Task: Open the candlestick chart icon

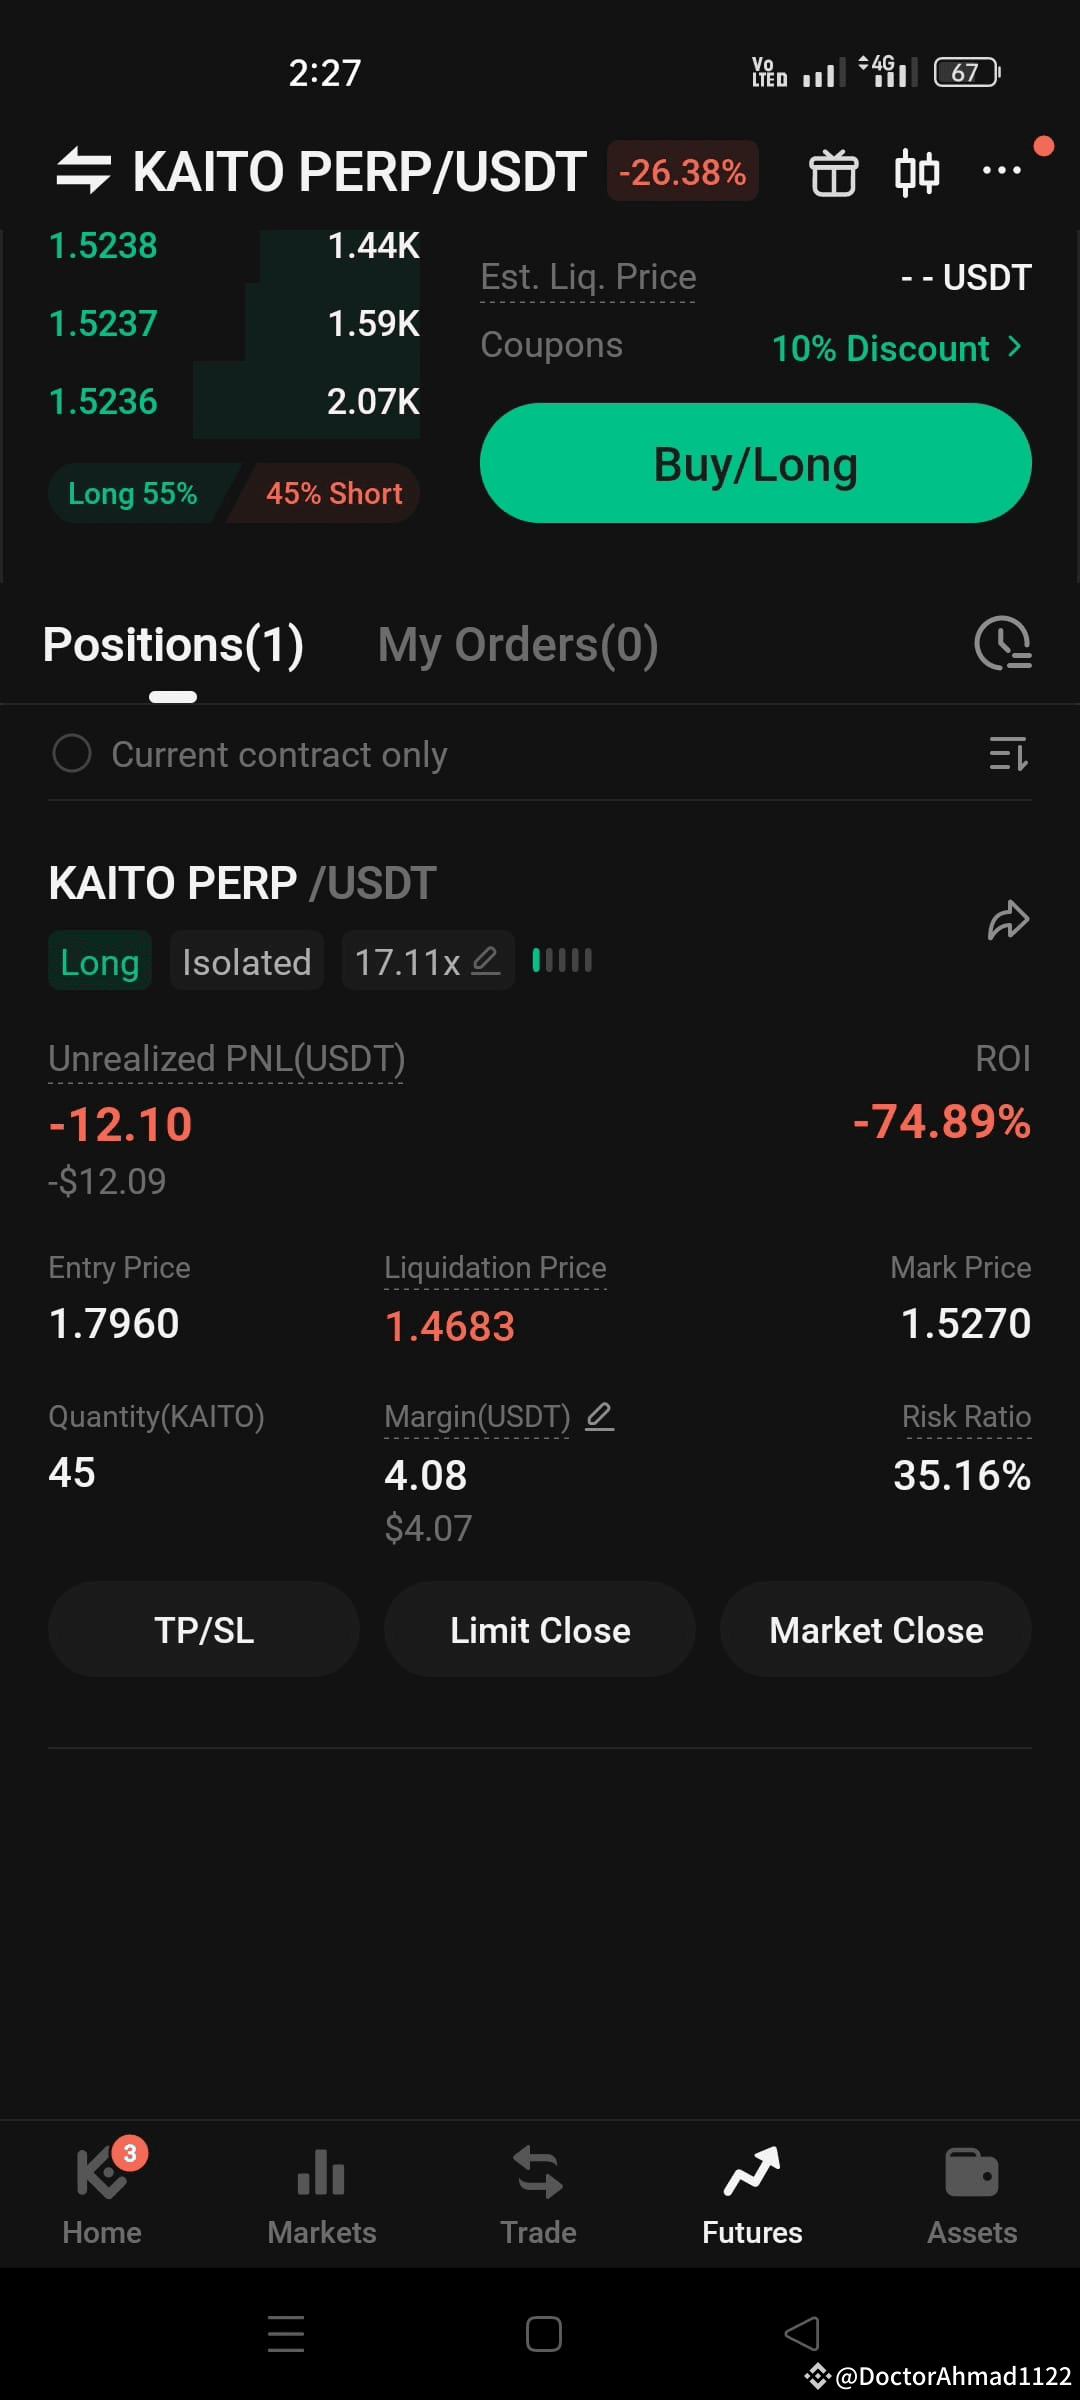Action: coord(916,172)
